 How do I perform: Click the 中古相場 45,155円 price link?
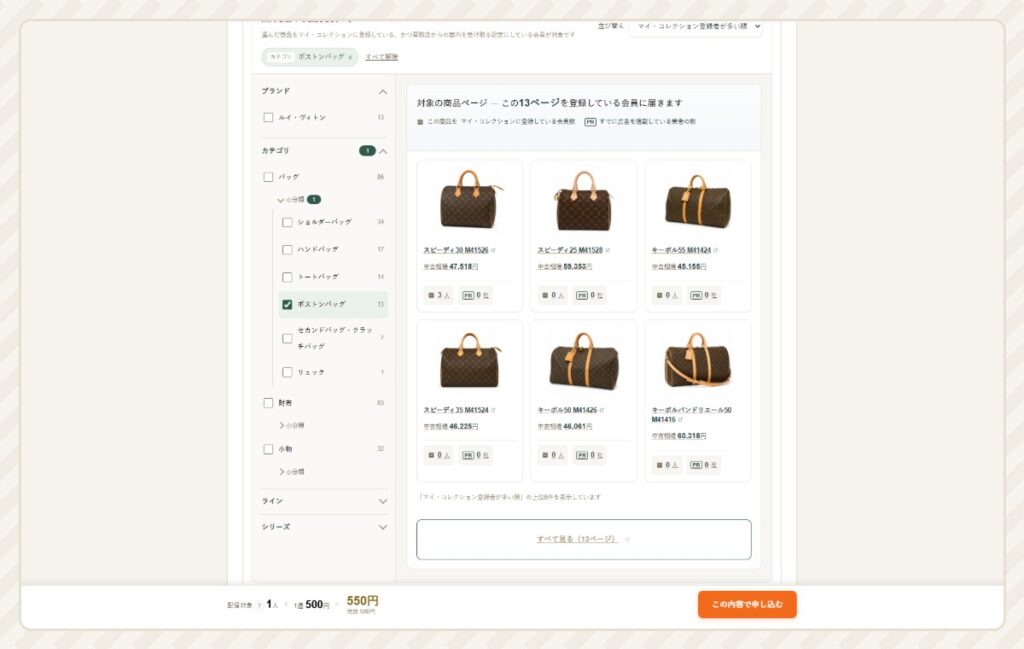(x=679, y=266)
